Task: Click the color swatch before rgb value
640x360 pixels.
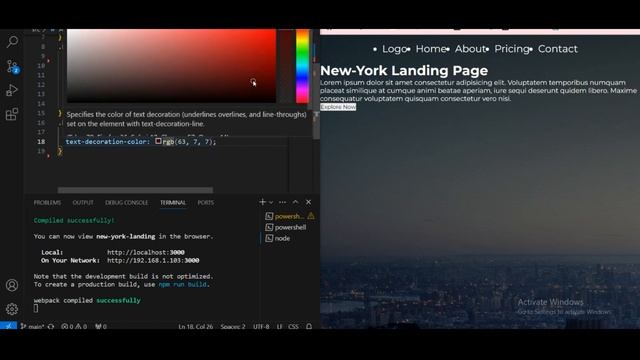Action: pos(158,141)
